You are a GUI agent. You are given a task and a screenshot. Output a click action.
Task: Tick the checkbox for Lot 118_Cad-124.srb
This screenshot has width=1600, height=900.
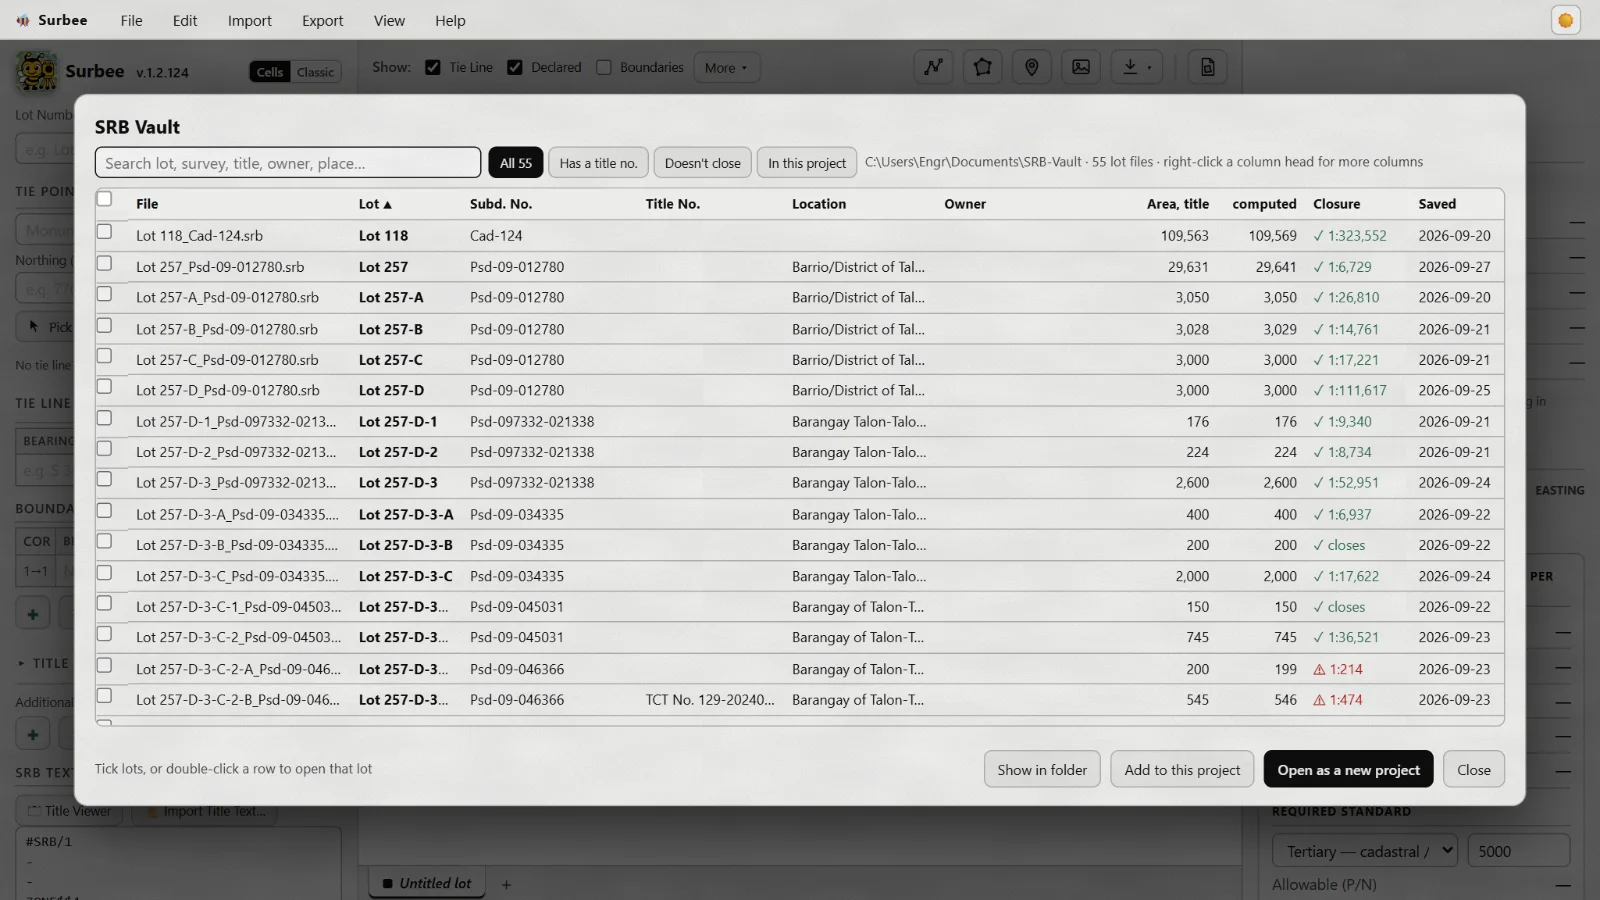[104, 232]
